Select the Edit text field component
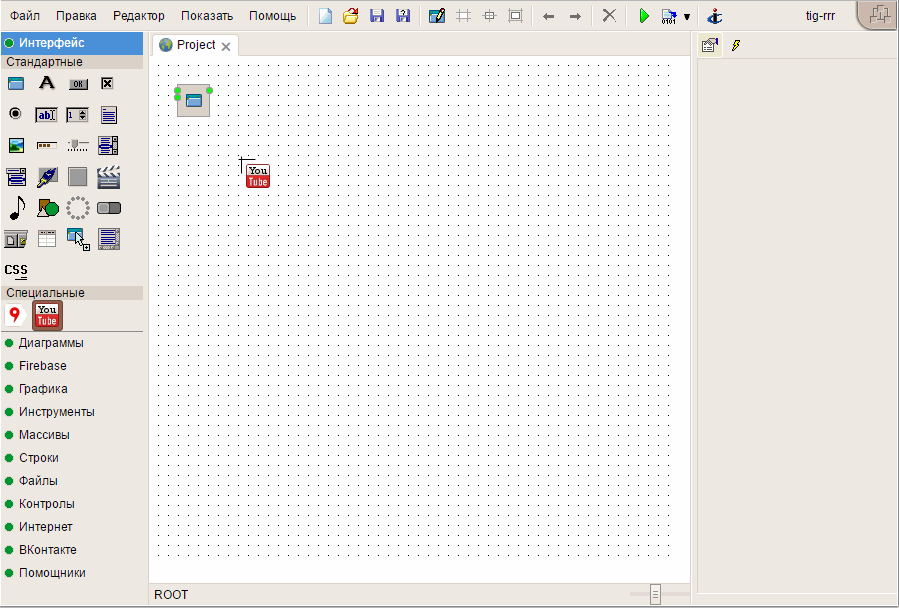This screenshot has width=899, height=608. (46, 115)
